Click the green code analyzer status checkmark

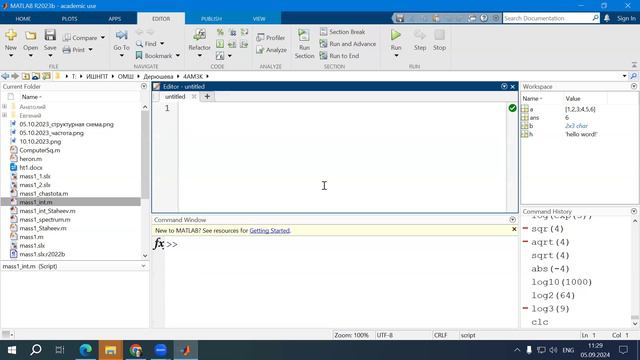[512, 108]
